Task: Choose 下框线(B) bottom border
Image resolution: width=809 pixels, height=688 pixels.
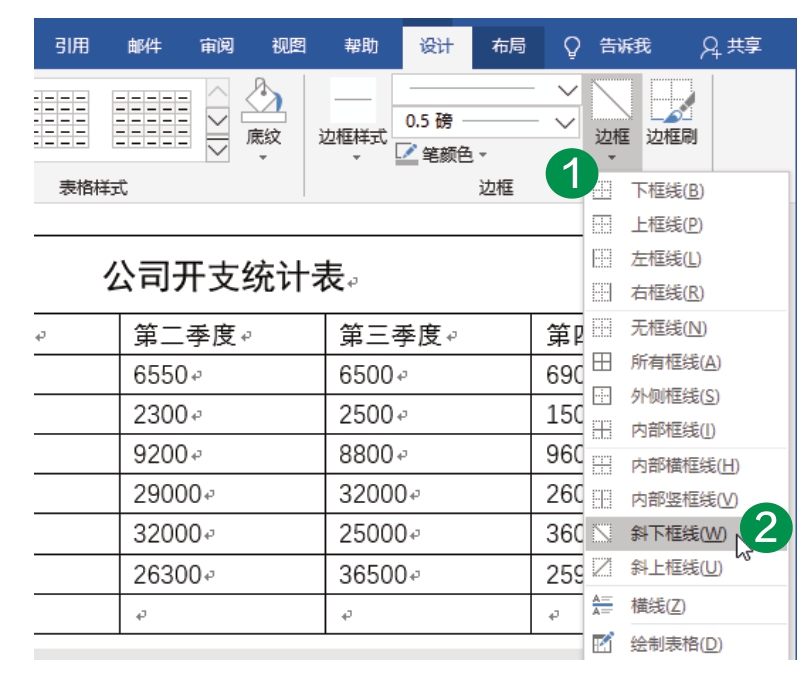Action: 686,190
